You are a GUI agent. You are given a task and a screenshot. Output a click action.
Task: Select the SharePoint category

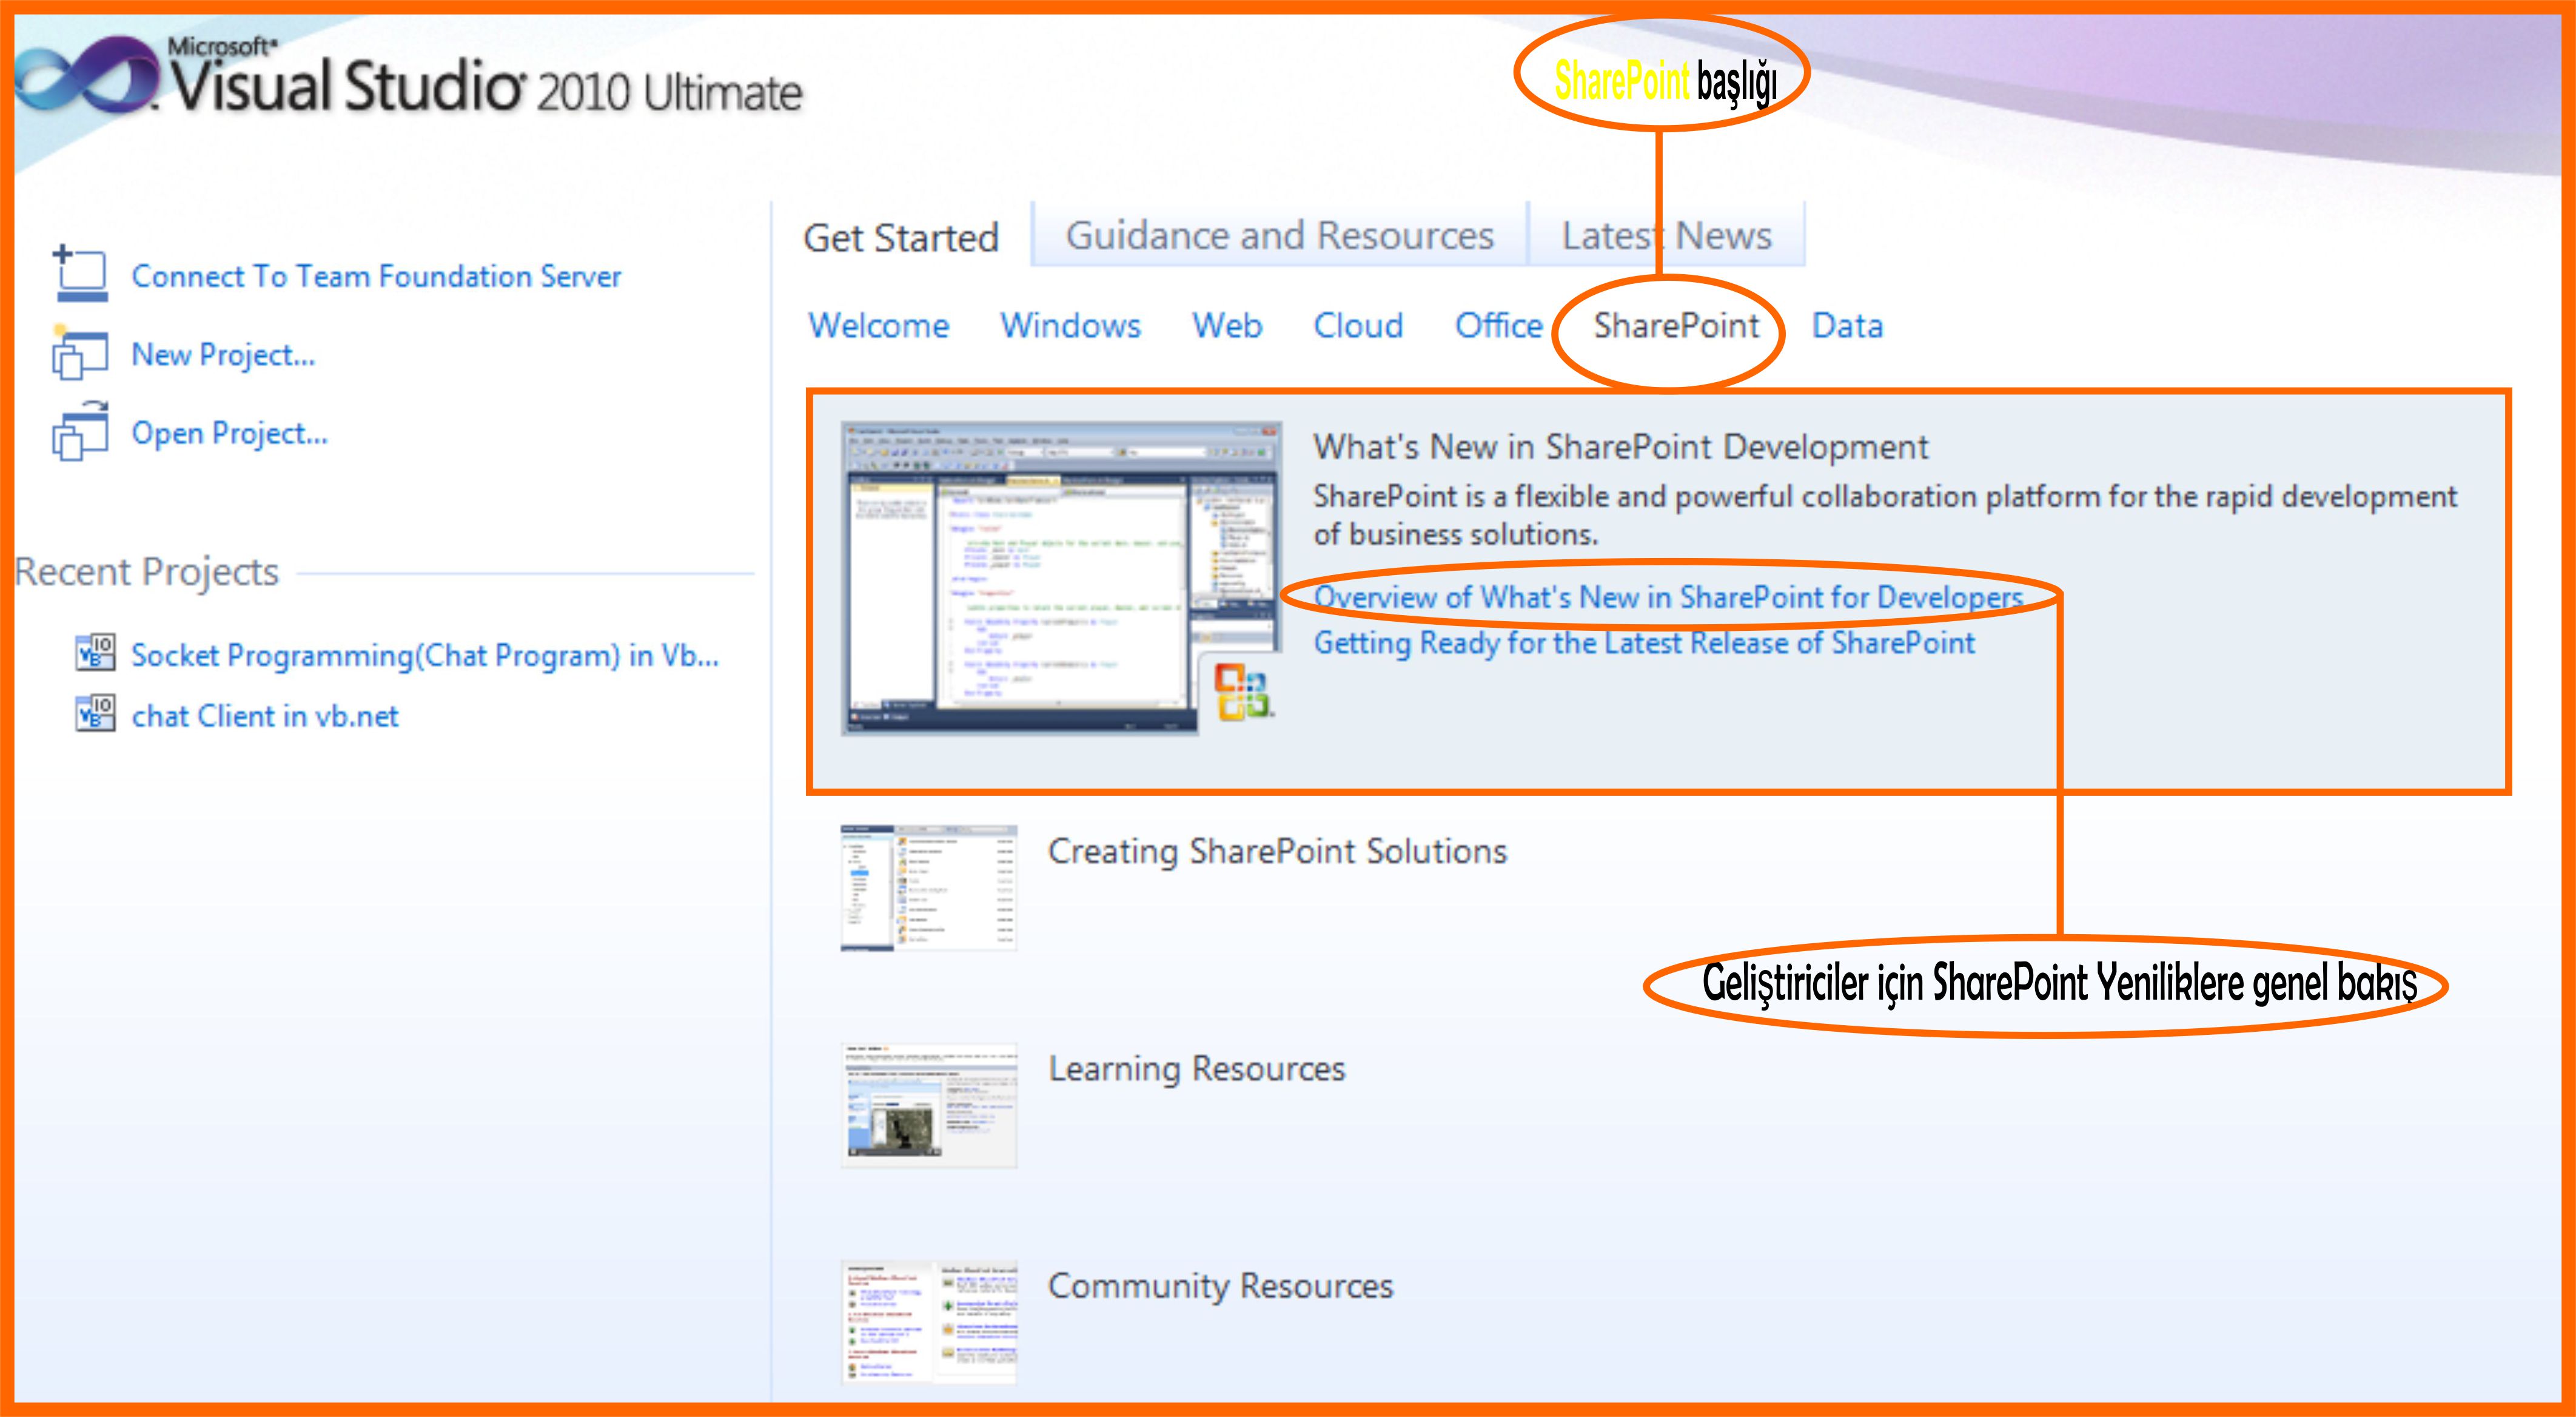coord(1676,326)
